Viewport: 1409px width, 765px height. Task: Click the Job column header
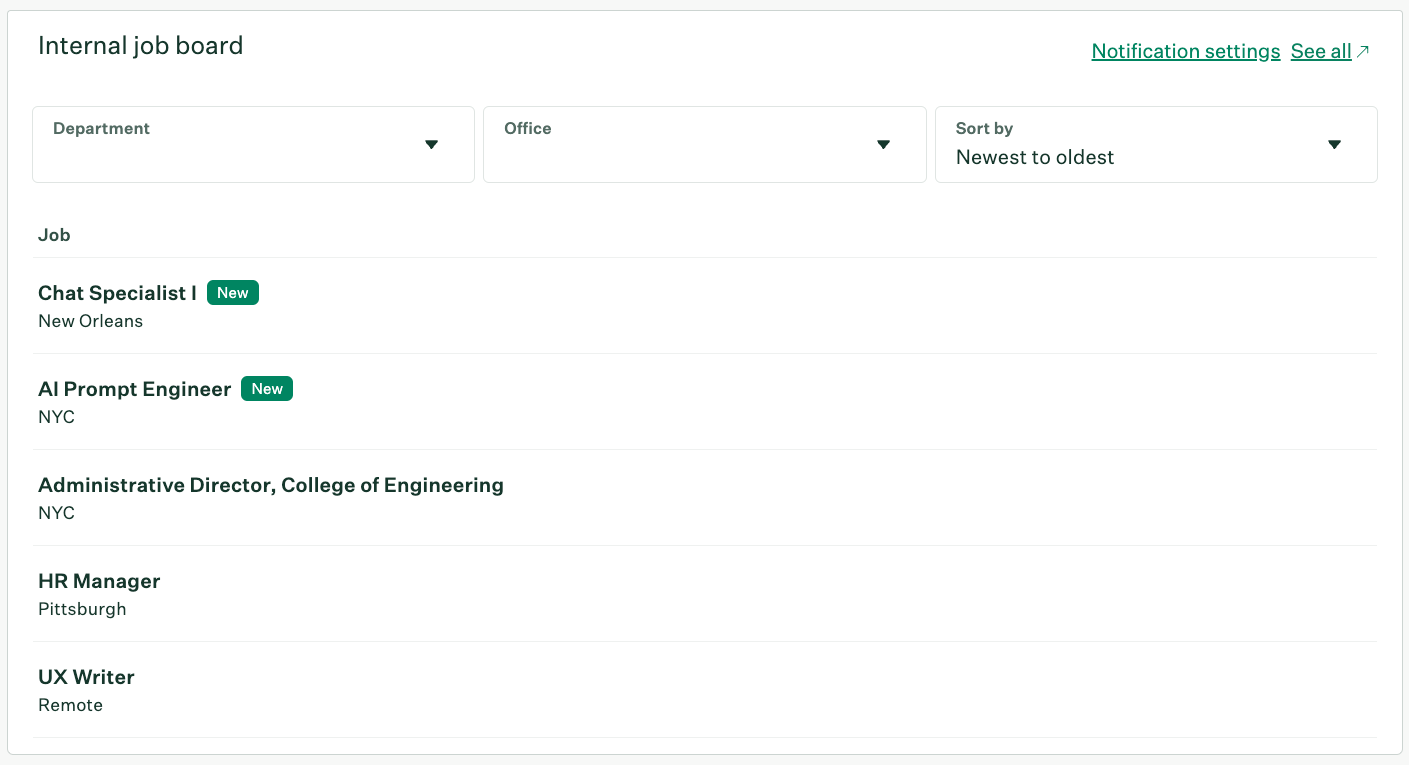pos(54,235)
